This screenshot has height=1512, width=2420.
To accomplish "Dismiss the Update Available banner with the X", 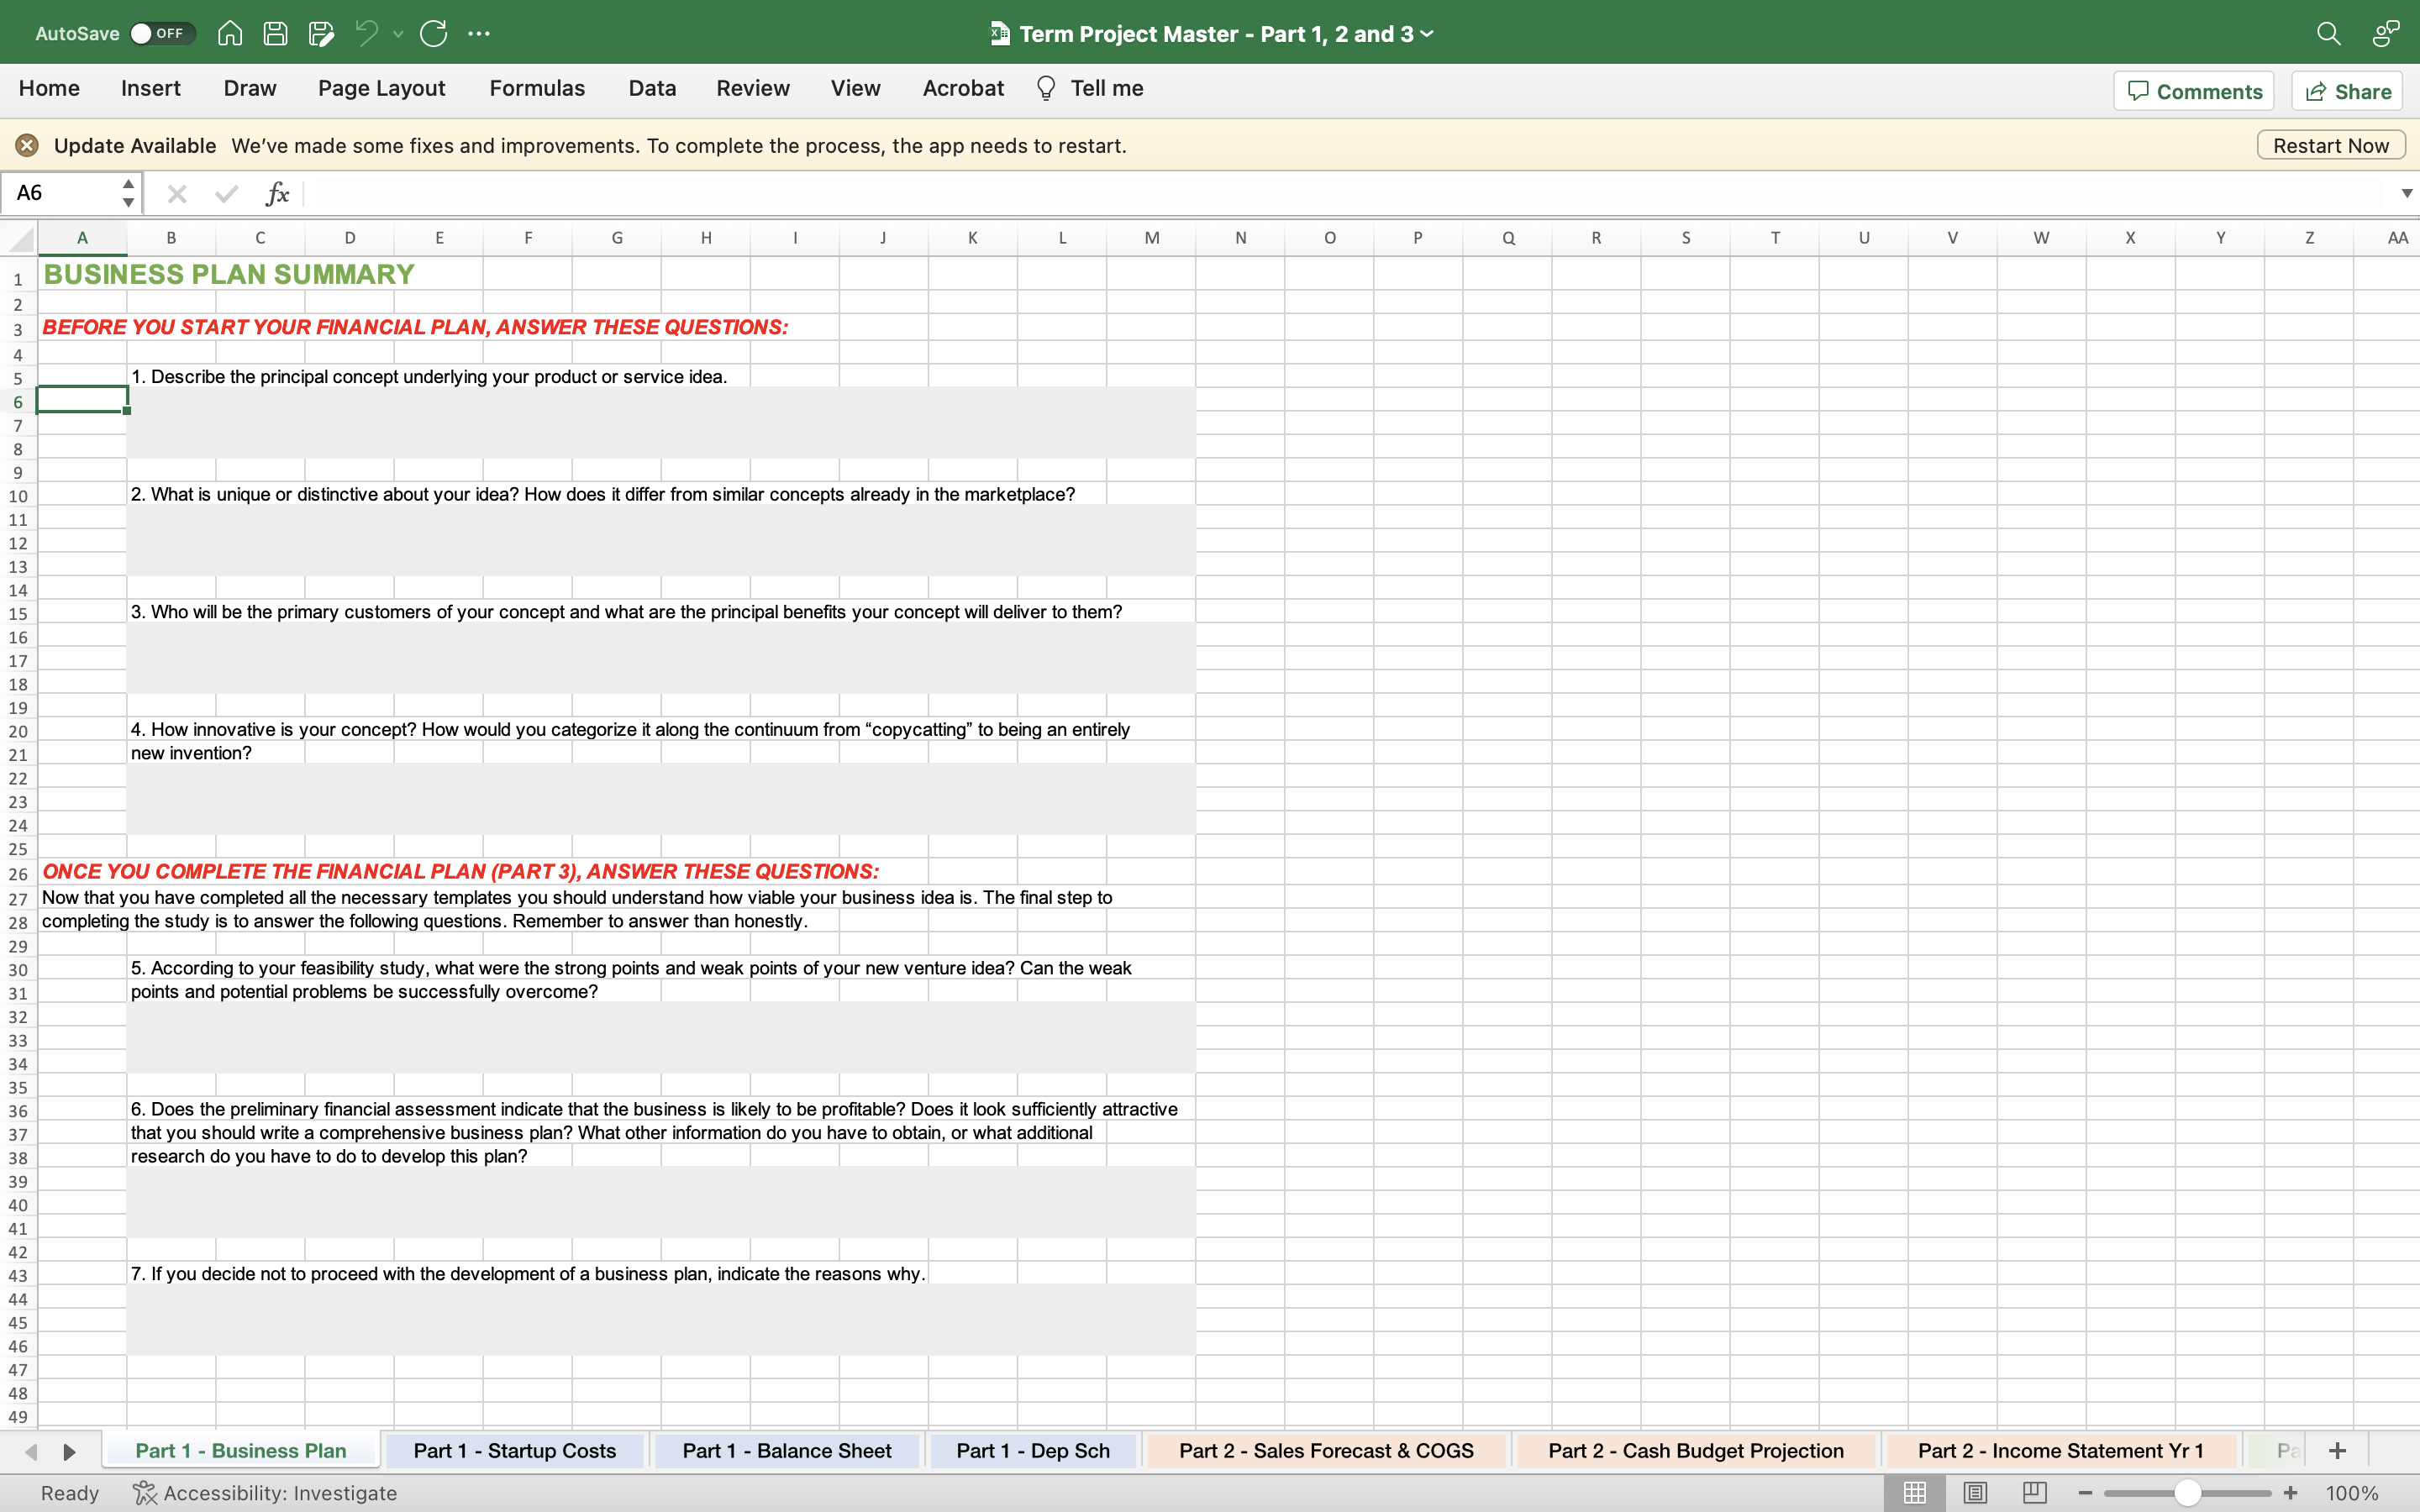I will click(x=27, y=145).
